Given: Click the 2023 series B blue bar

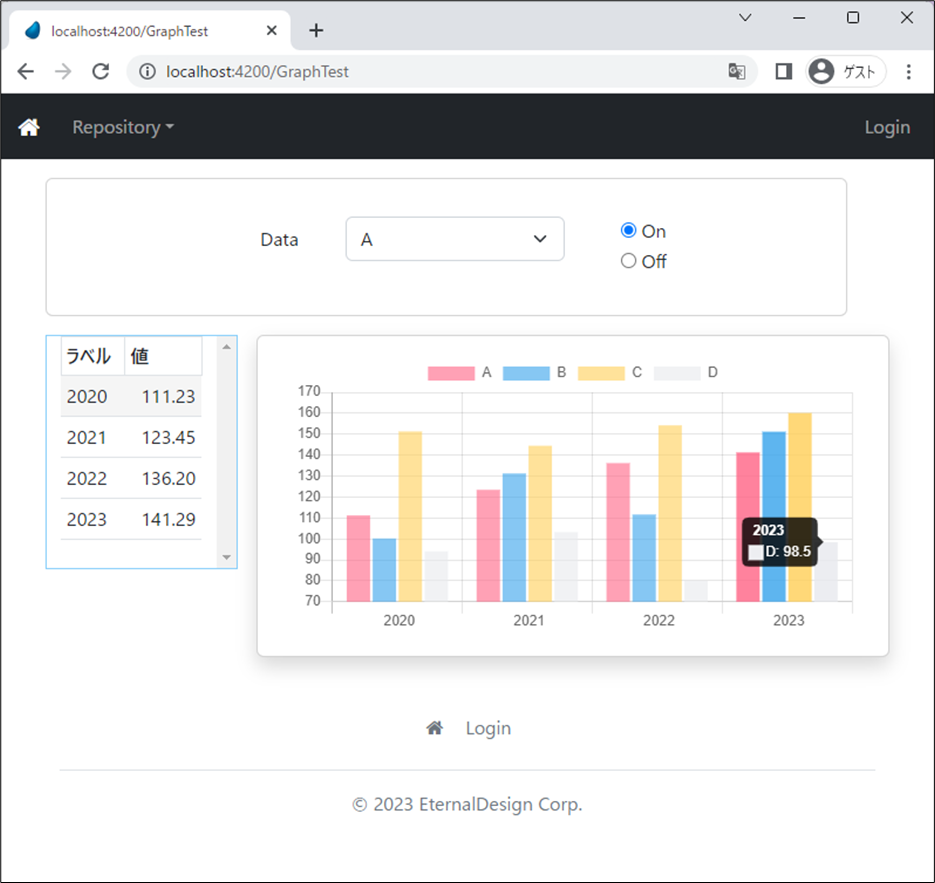Looking at the screenshot, I should pos(774,477).
